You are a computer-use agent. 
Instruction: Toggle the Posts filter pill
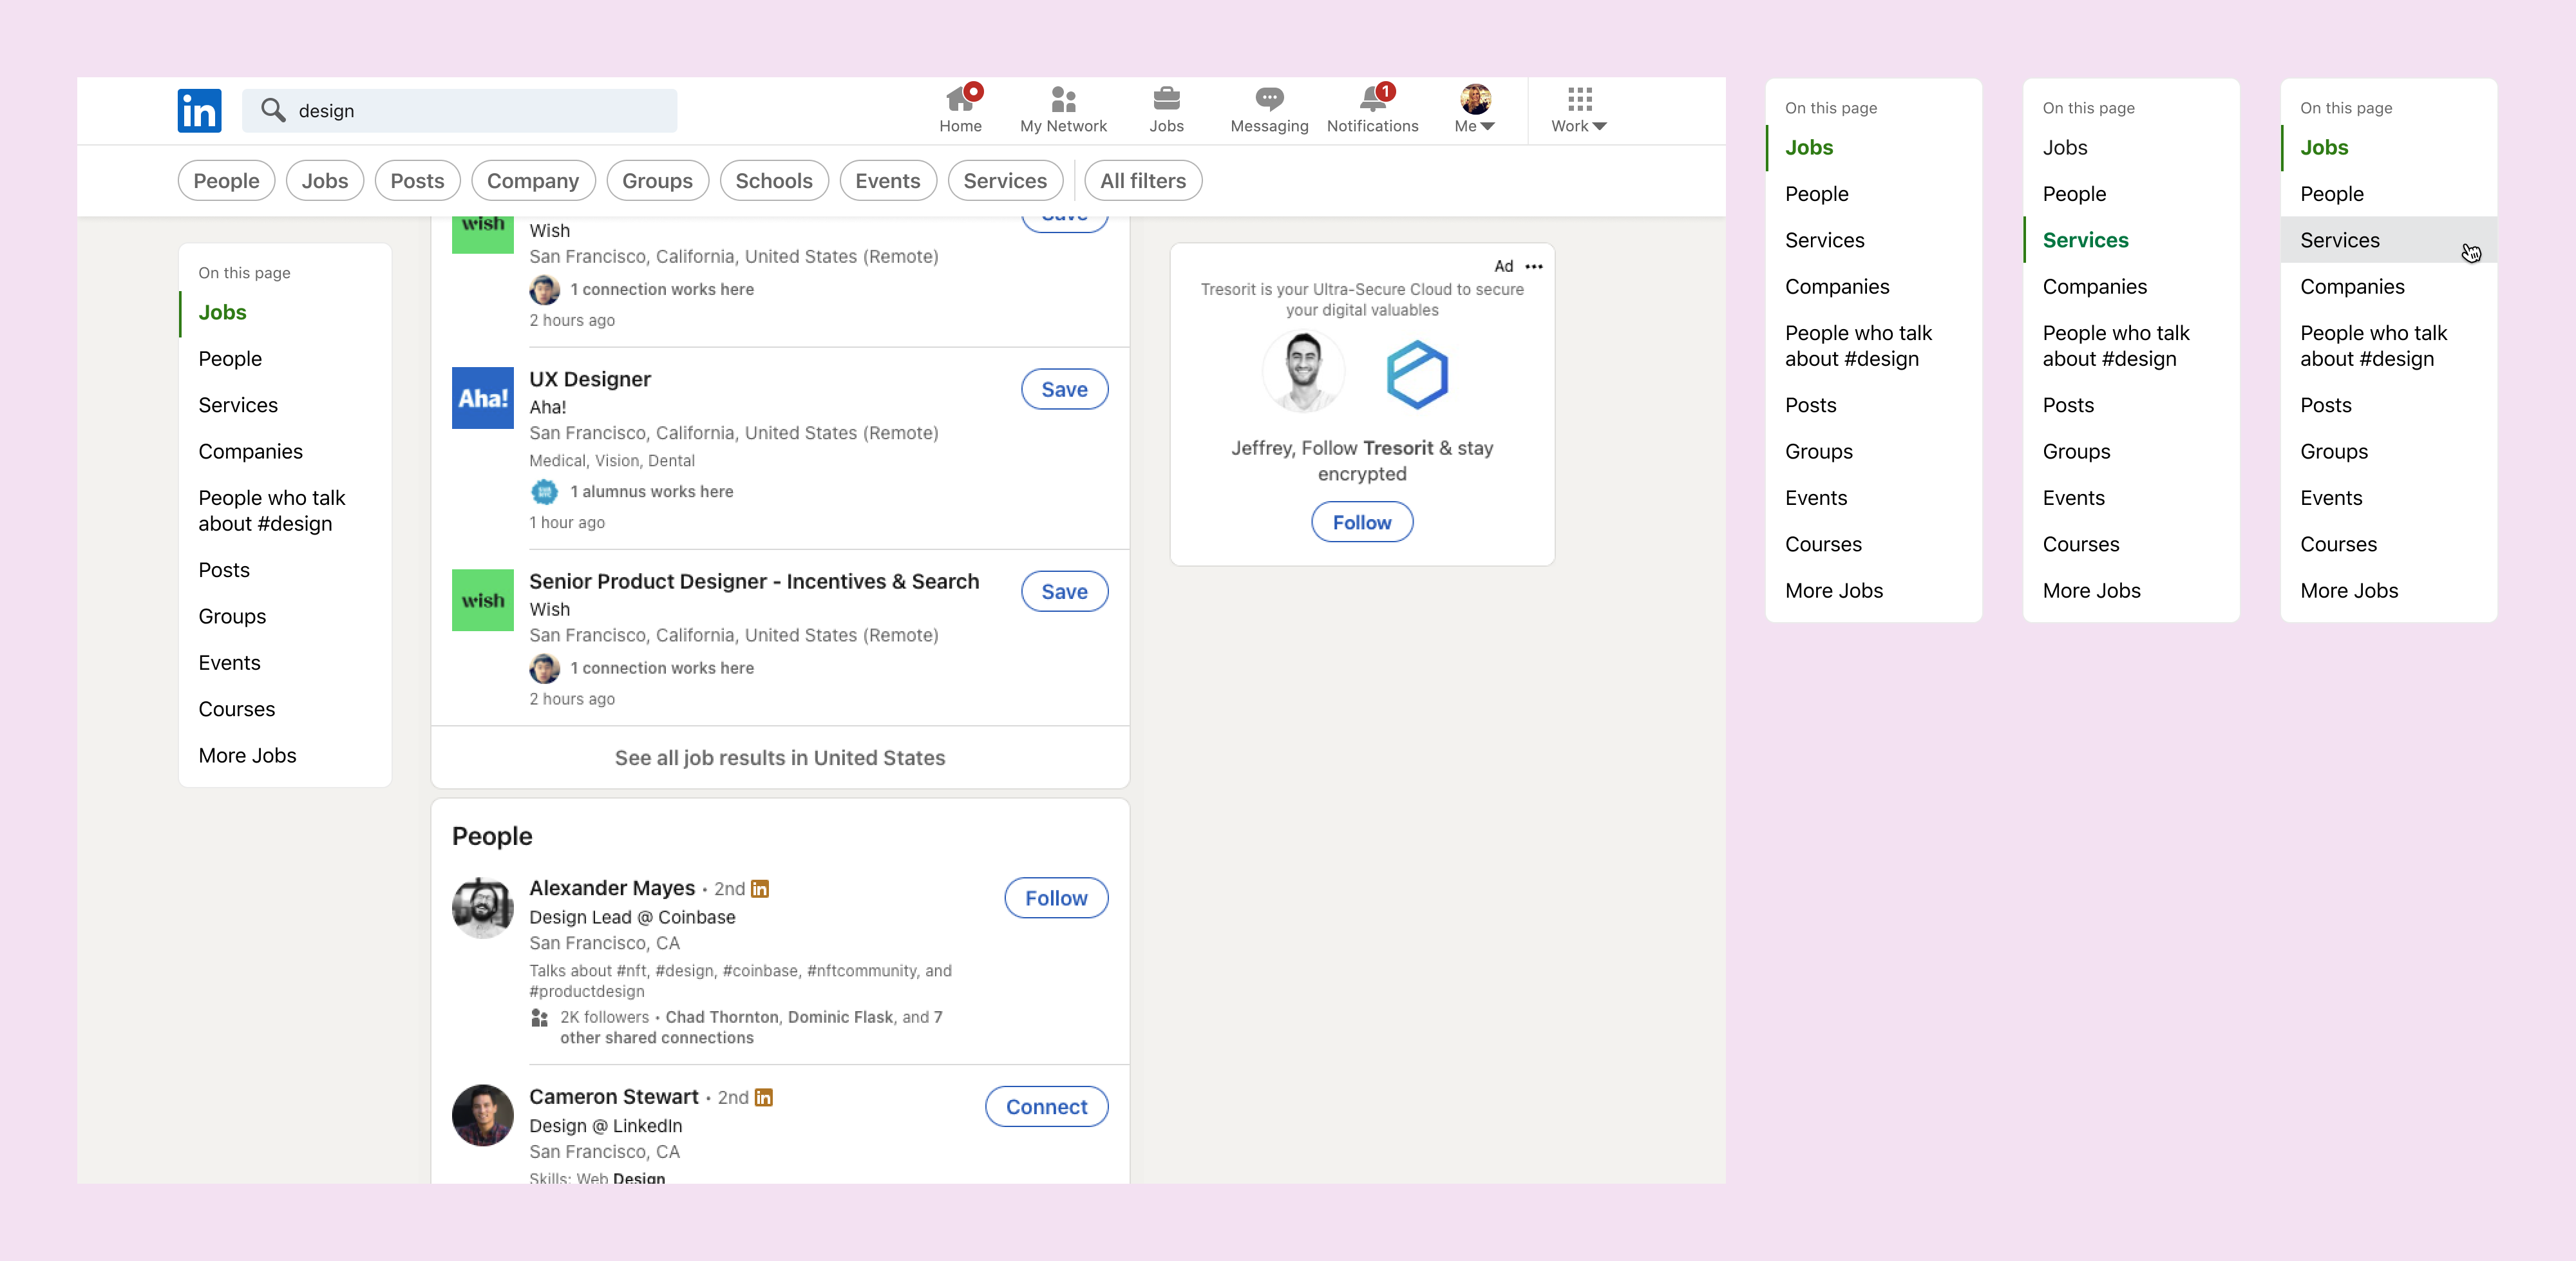[x=417, y=181]
